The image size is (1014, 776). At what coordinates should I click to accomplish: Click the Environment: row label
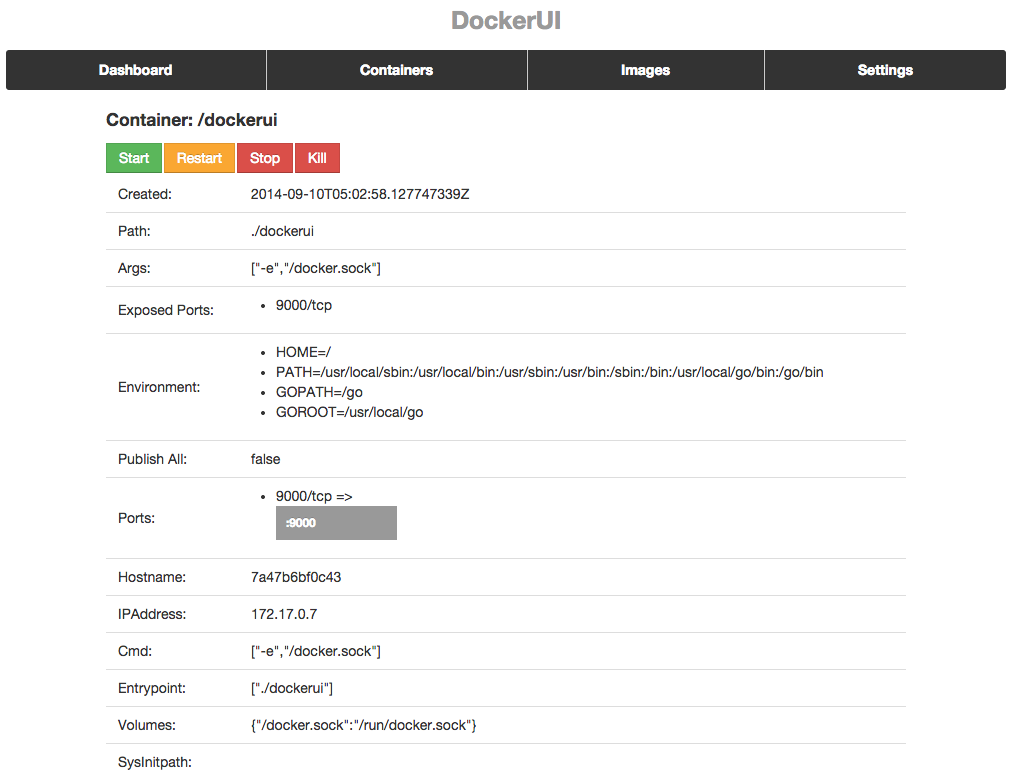[x=159, y=387]
